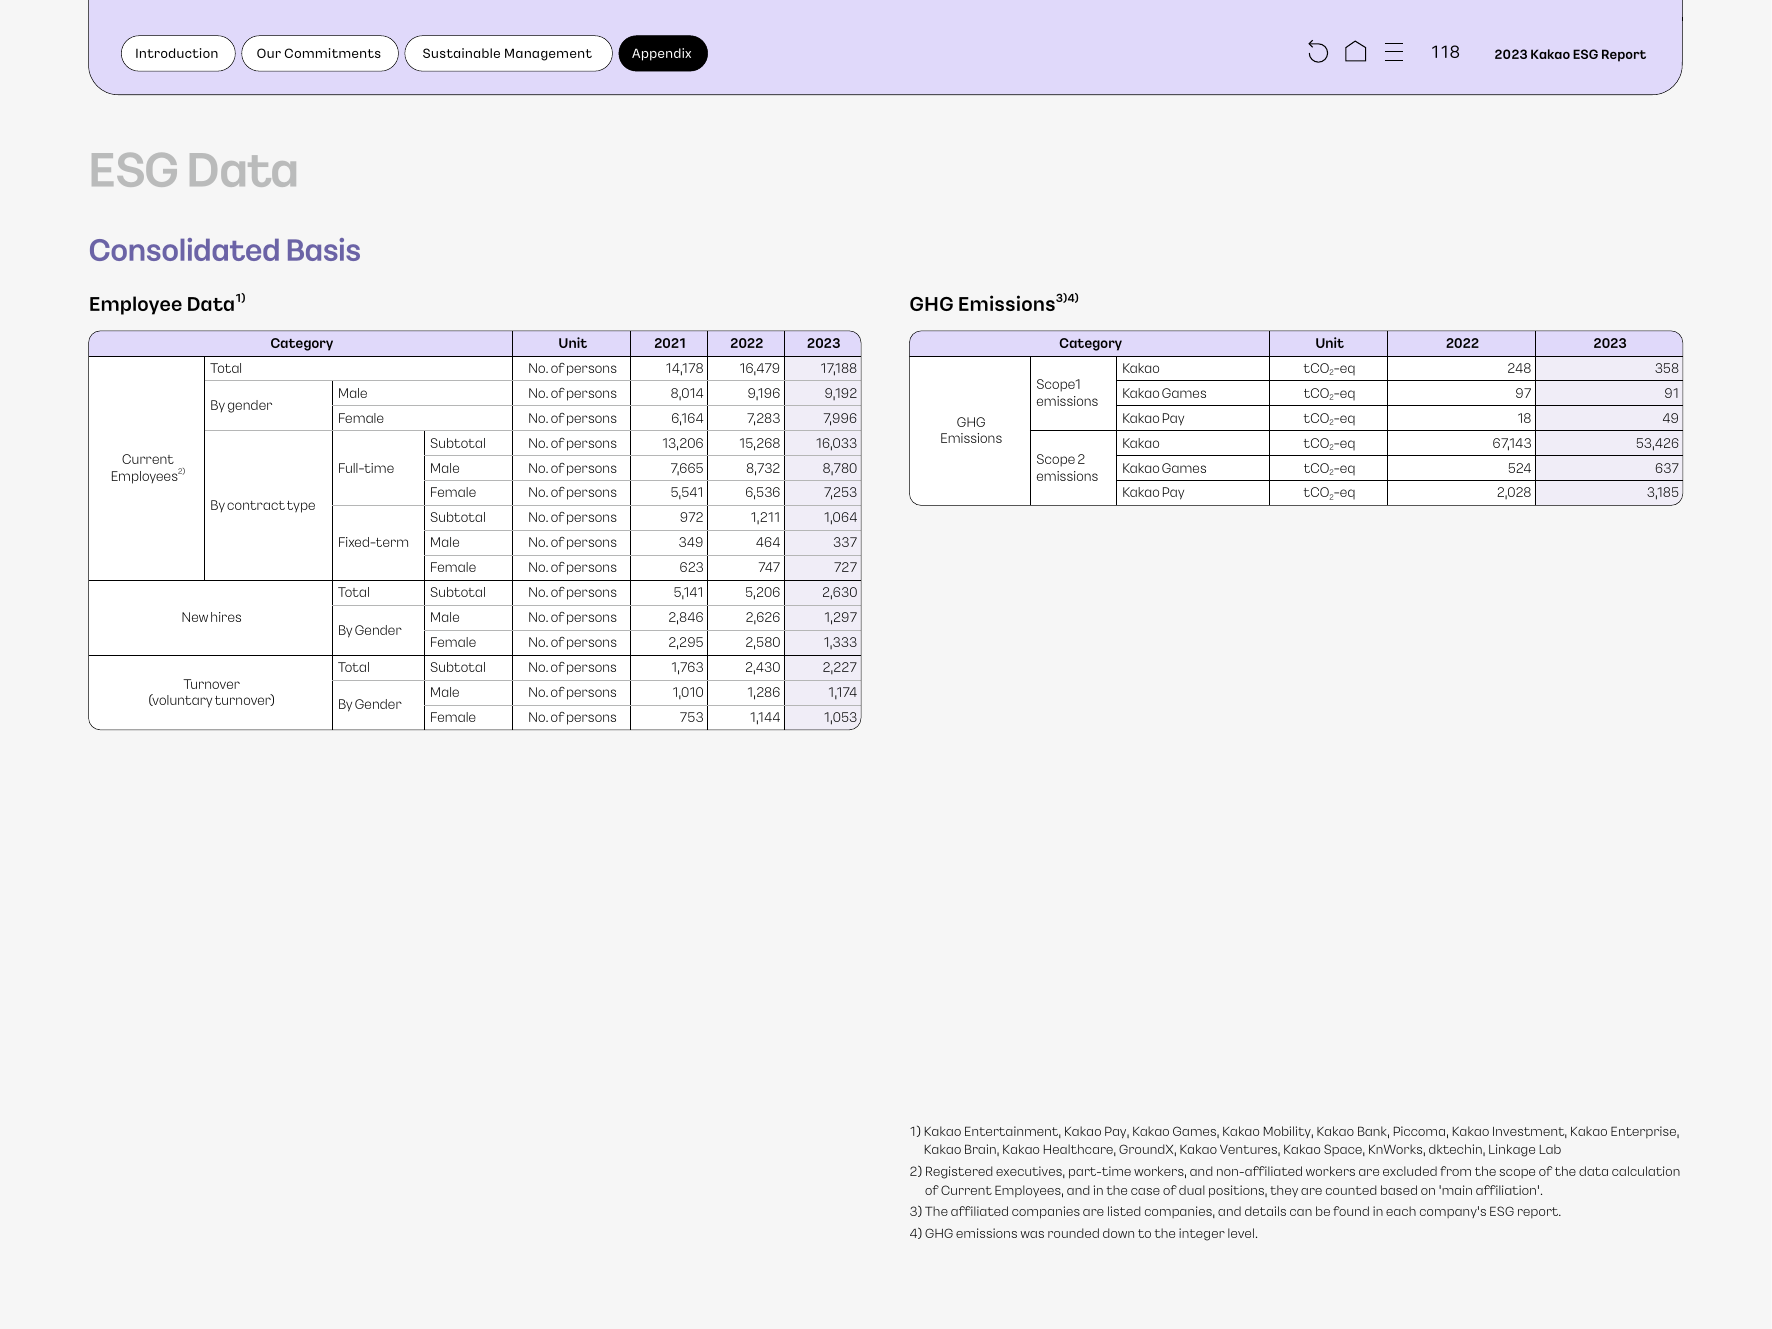Image resolution: width=1772 pixels, height=1329 pixels.
Task: Click the GHG Emissions table title
Action: point(994,303)
